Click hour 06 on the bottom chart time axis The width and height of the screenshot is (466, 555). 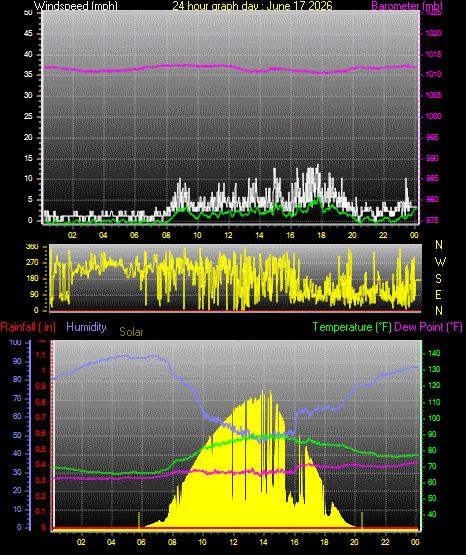click(x=141, y=542)
